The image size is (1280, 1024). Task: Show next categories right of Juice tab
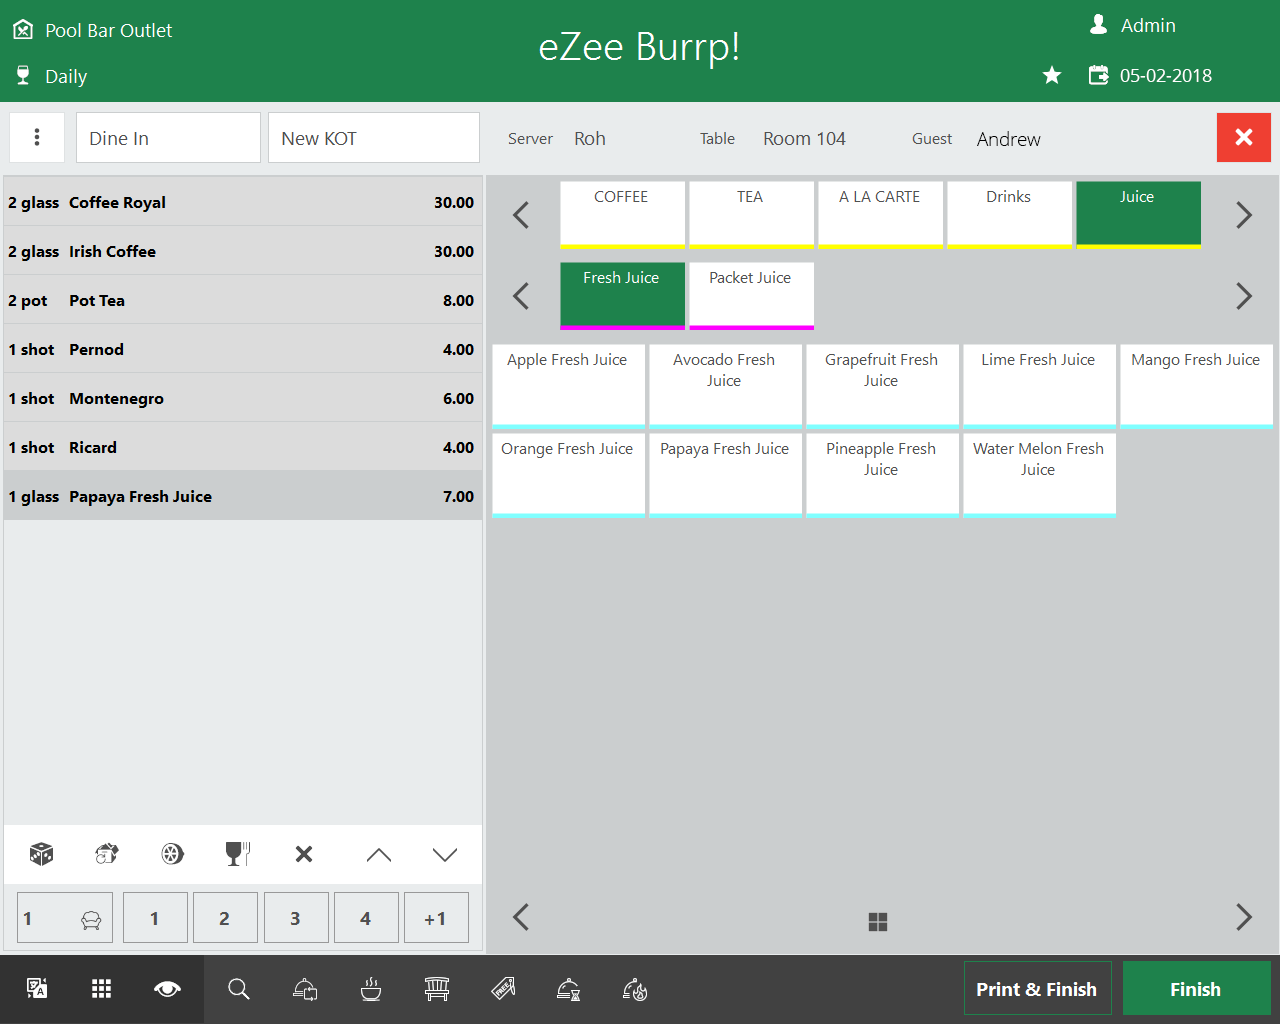1244,215
